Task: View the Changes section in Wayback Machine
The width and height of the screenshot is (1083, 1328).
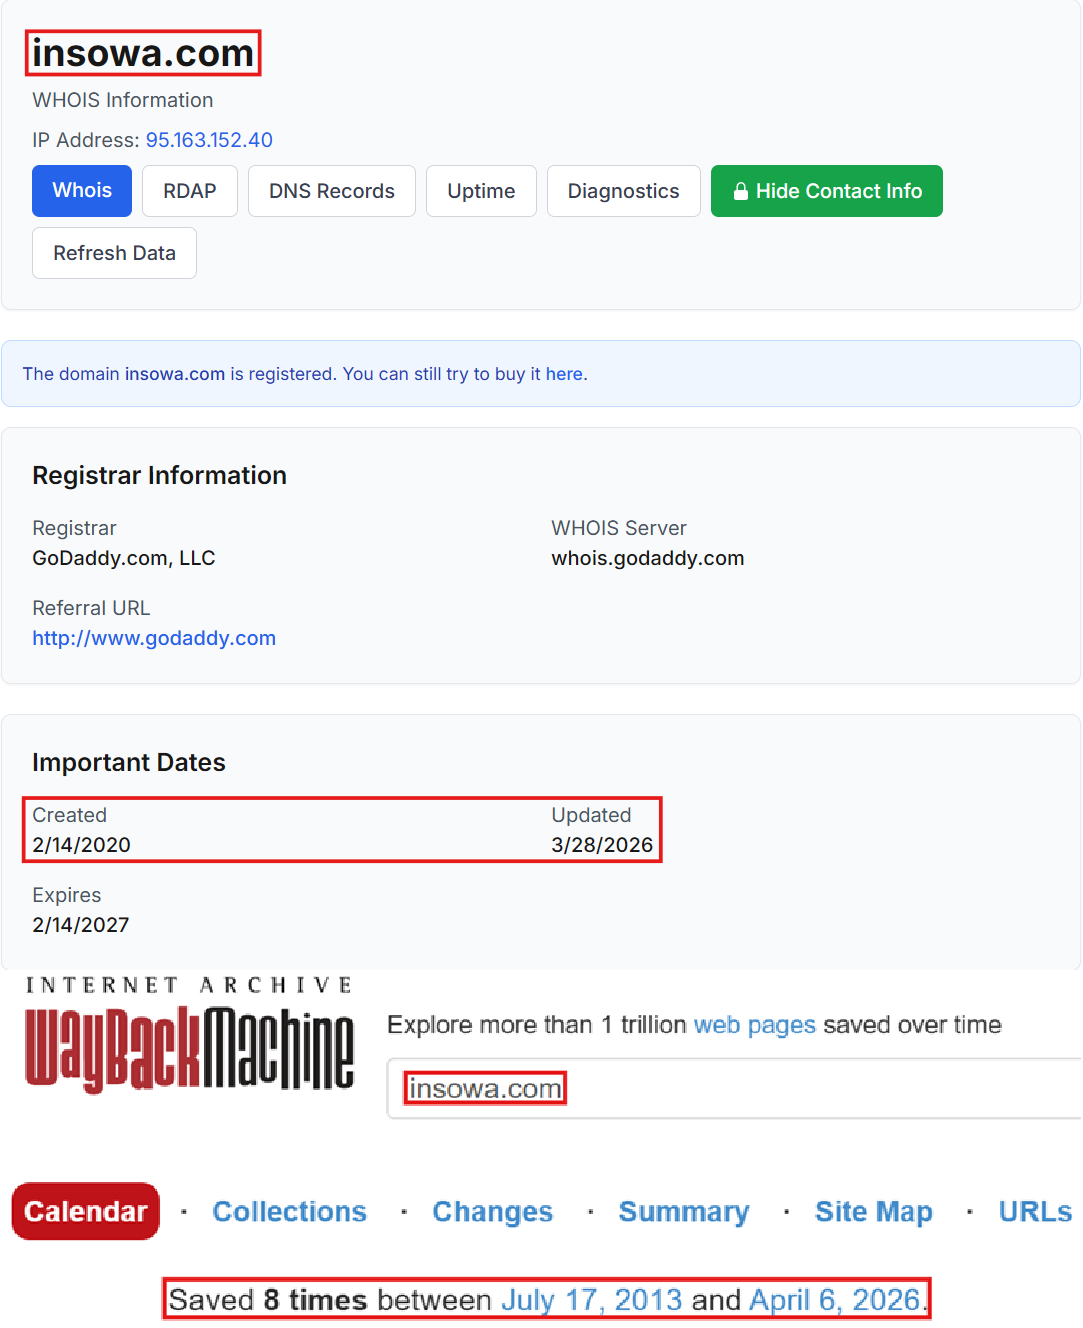Action: pyautogui.click(x=492, y=1211)
